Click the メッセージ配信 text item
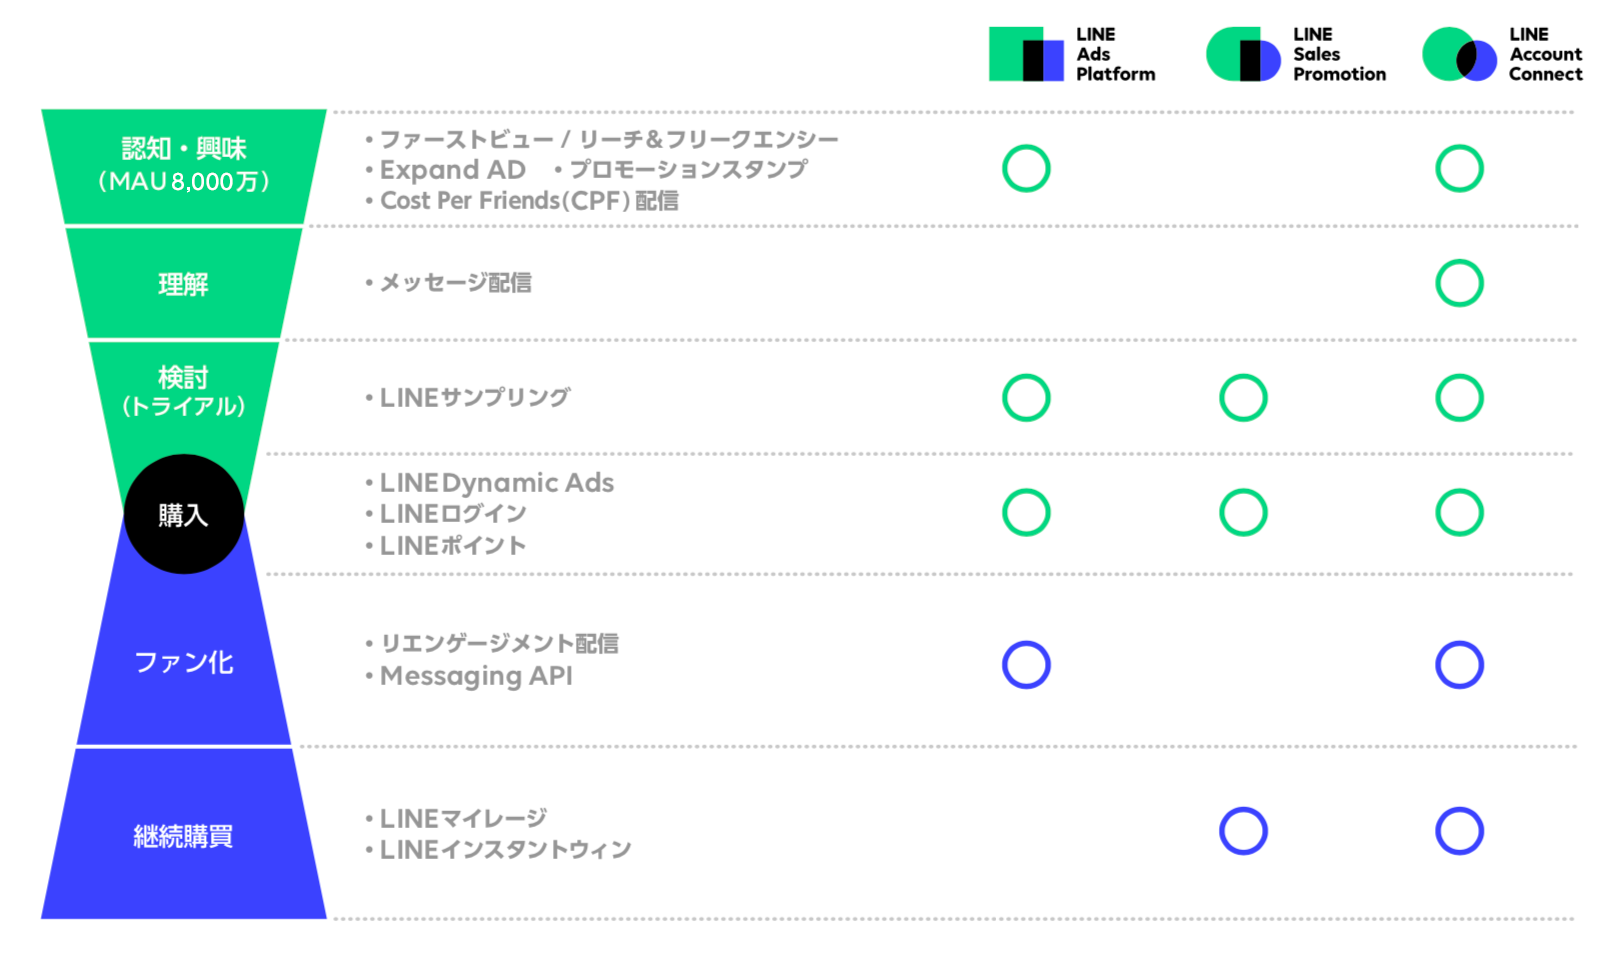Viewport: 1618px width, 954px height. pos(455,283)
